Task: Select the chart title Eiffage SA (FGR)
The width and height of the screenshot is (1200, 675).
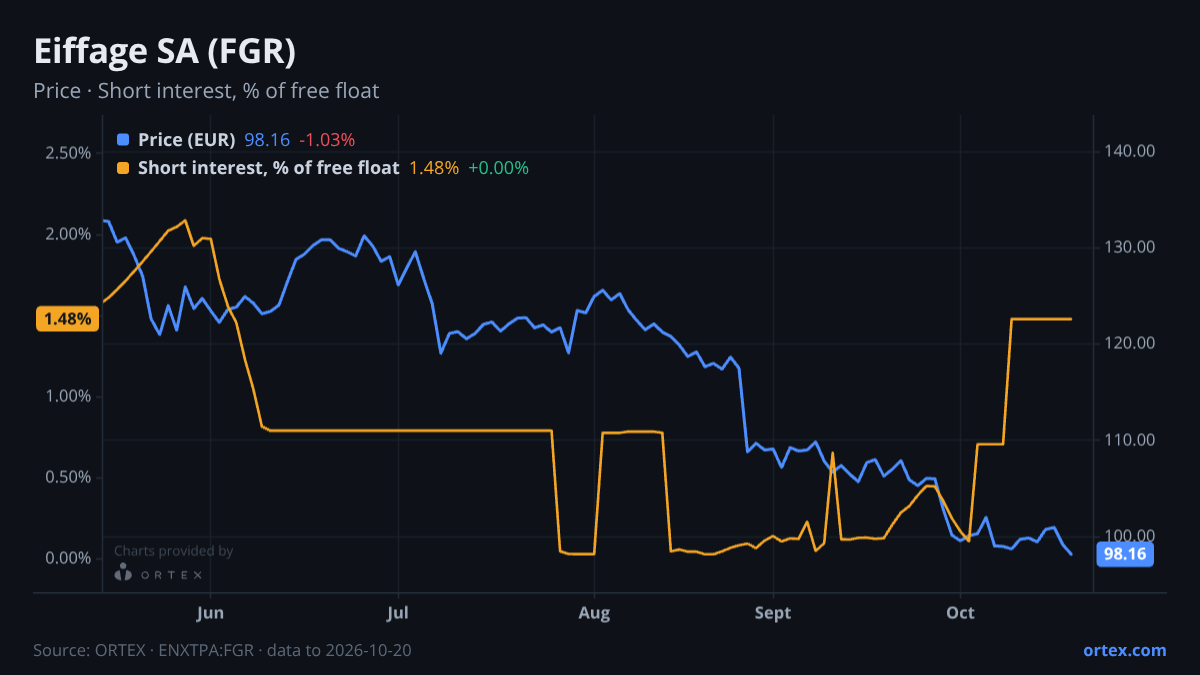Action: (x=165, y=51)
